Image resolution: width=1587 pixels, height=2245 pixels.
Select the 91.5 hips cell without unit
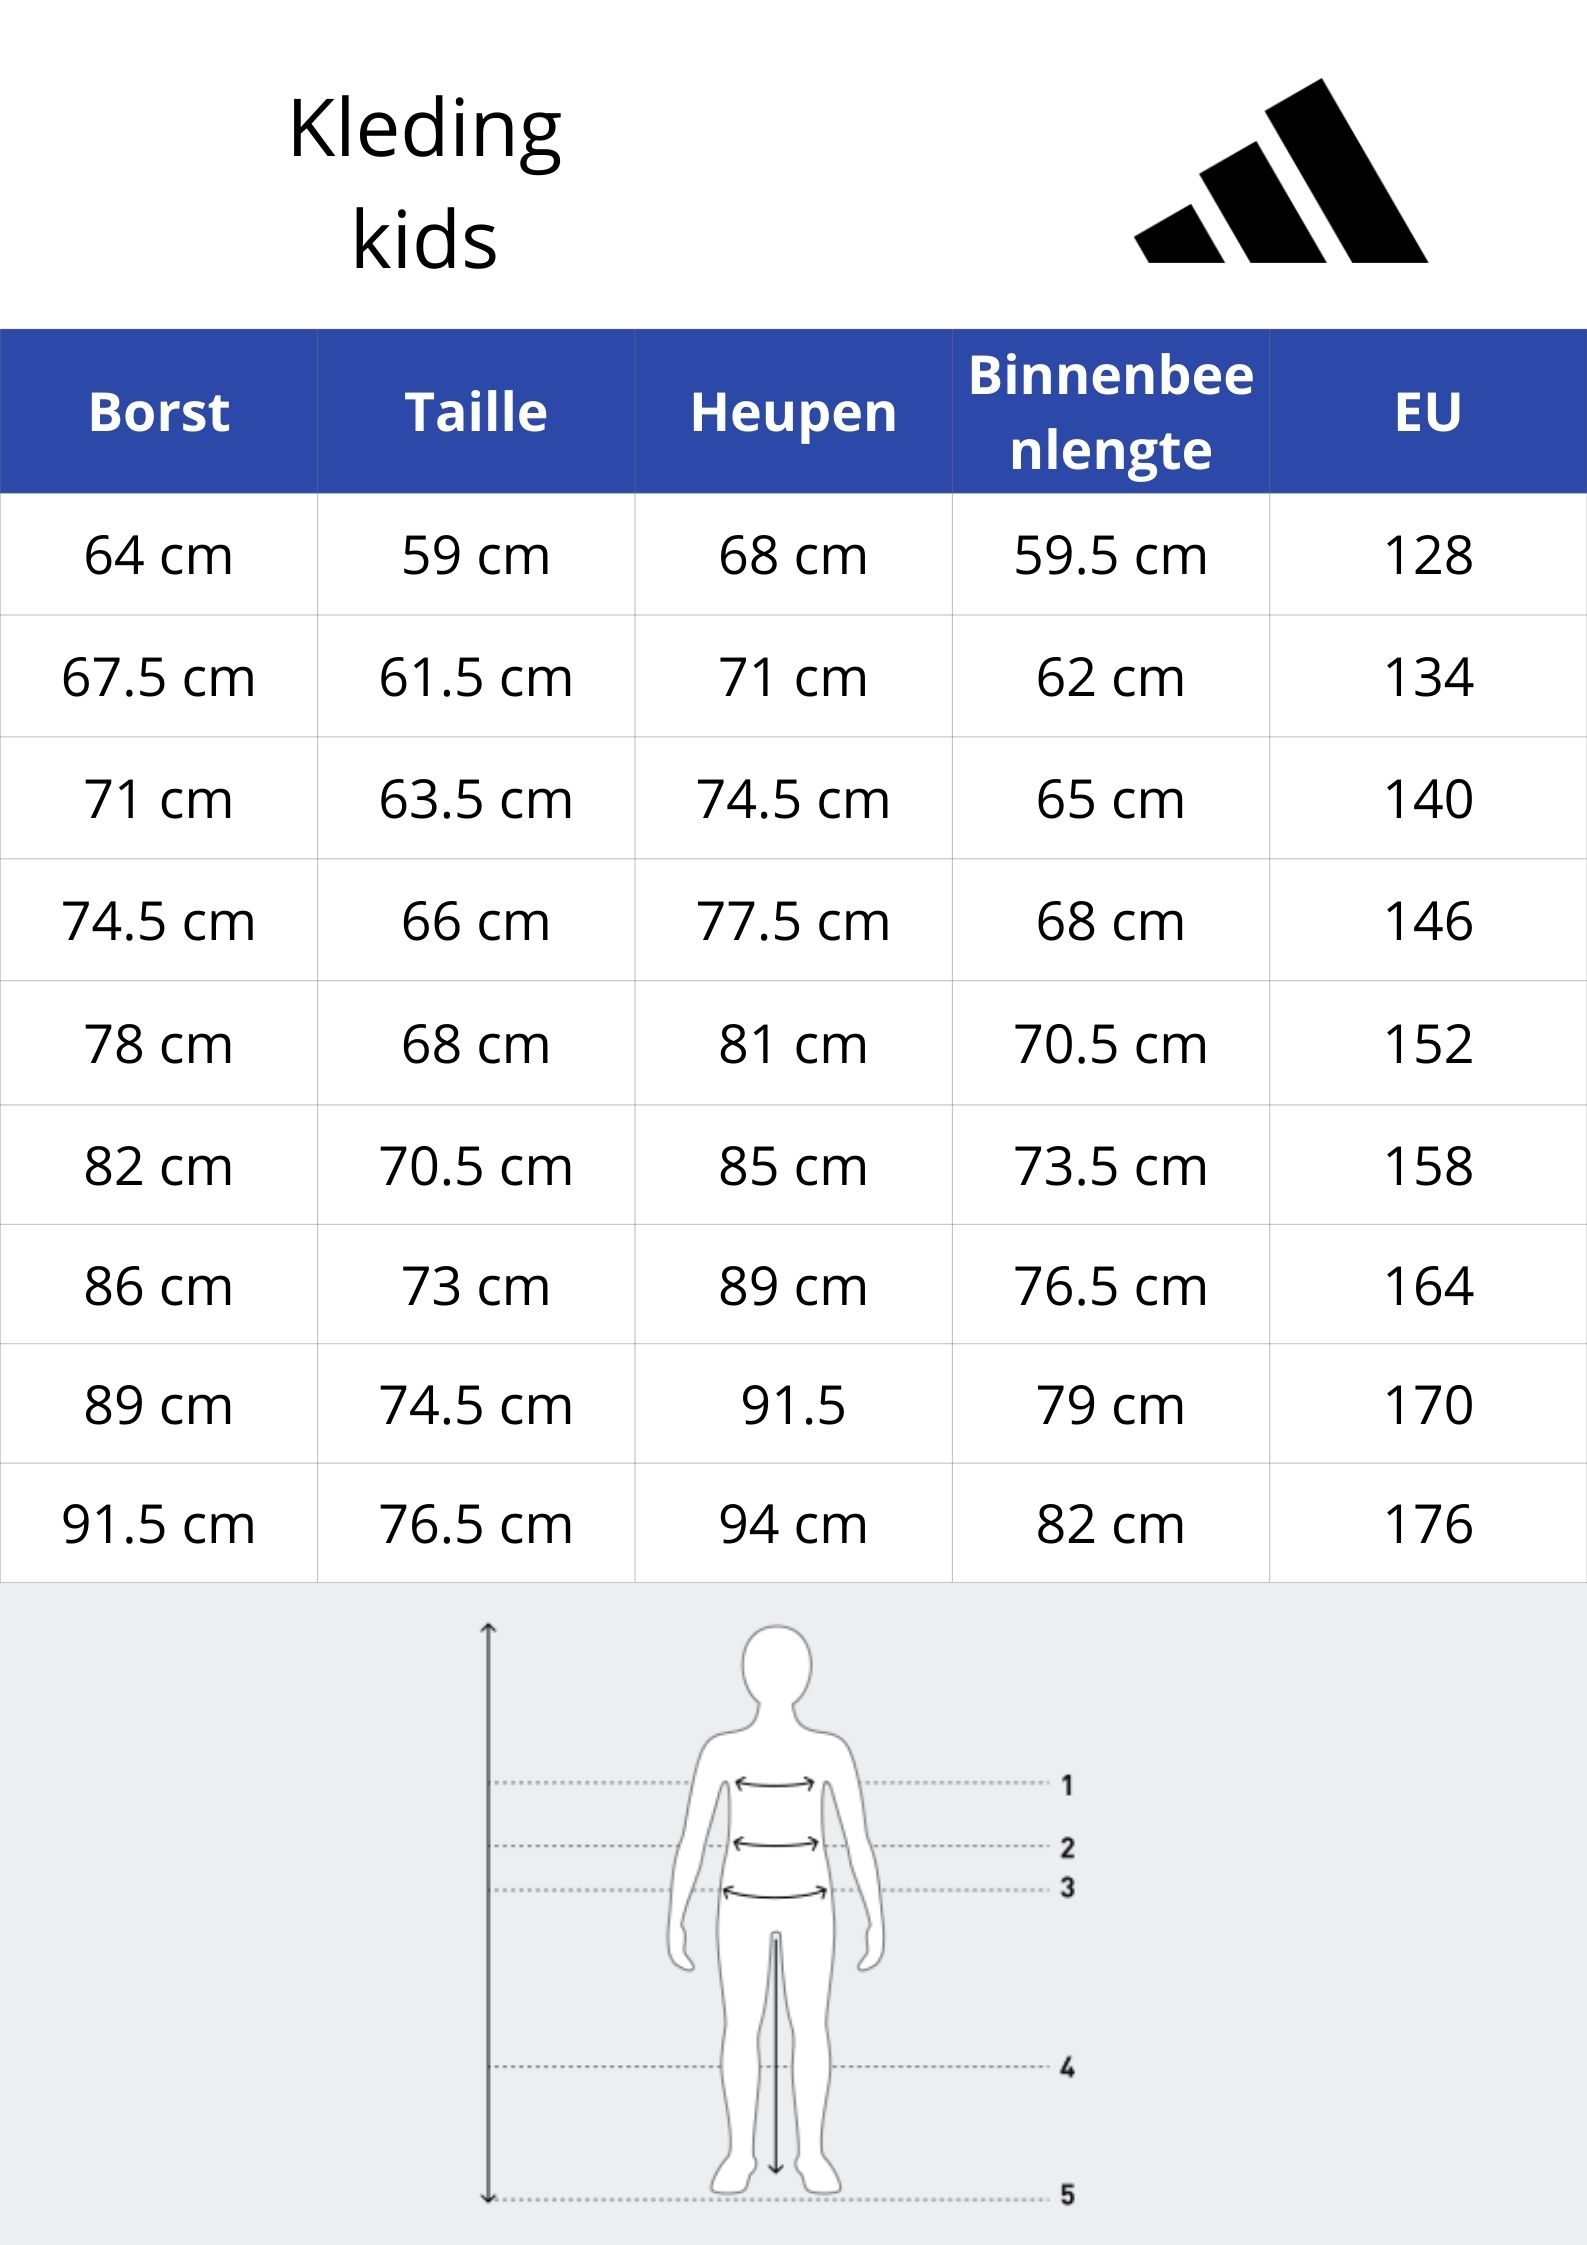pos(793,1404)
